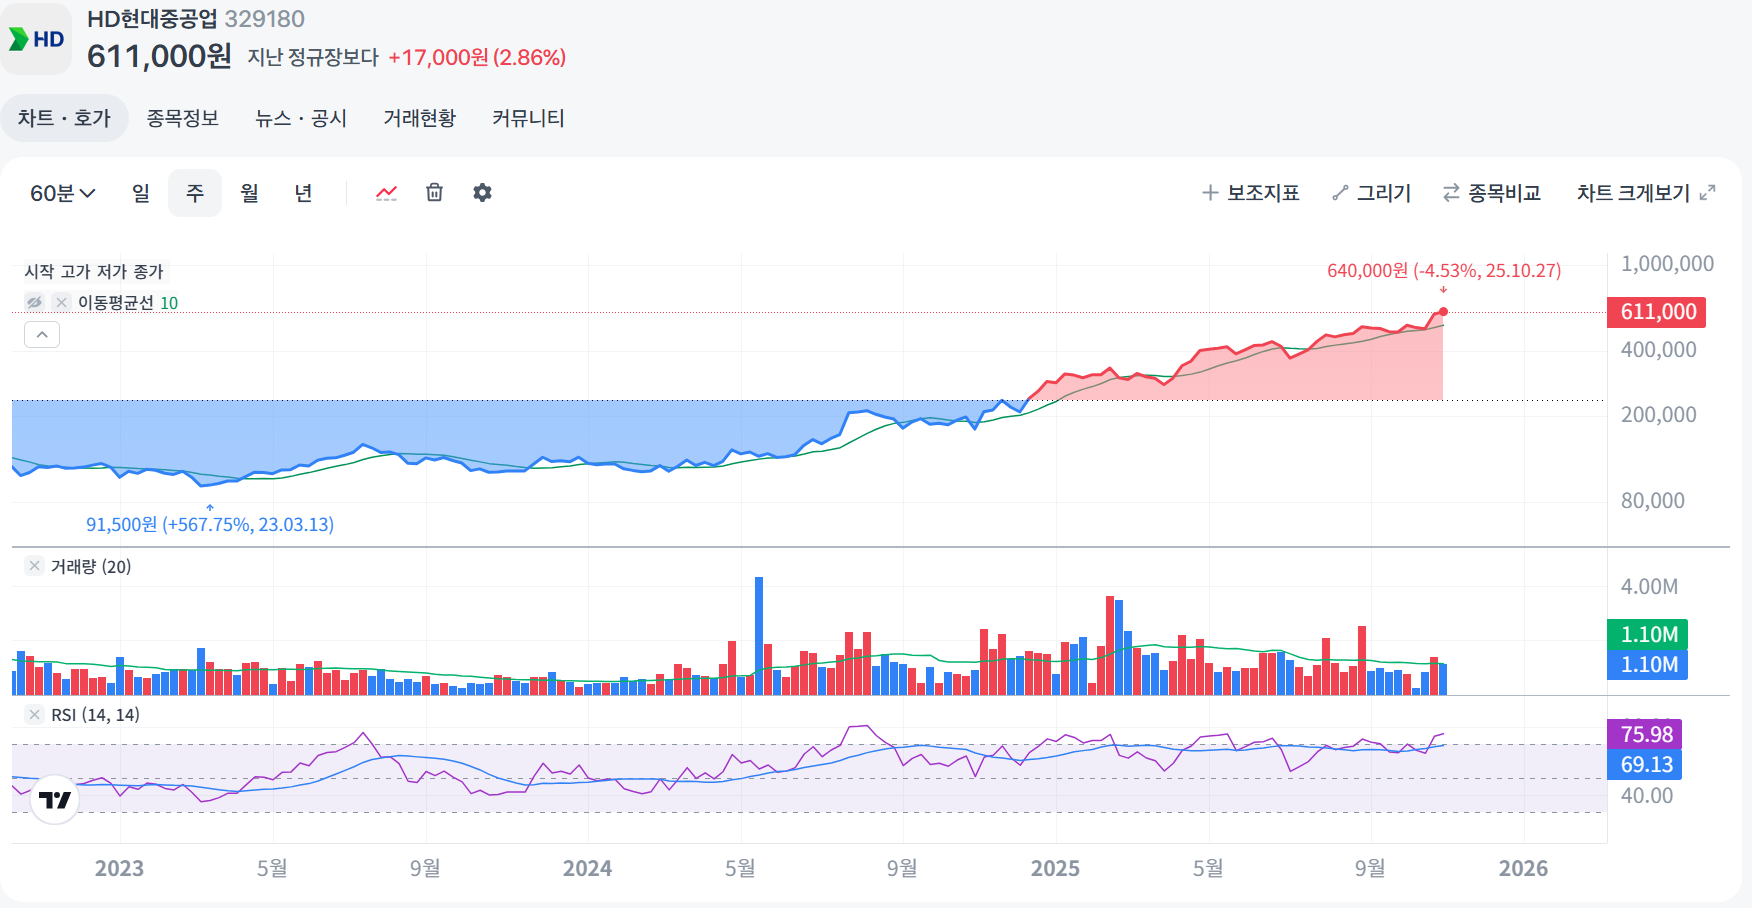Viewport: 1752px width, 908px height.
Task: Open the 60분 interval dropdown
Action: point(62,193)
